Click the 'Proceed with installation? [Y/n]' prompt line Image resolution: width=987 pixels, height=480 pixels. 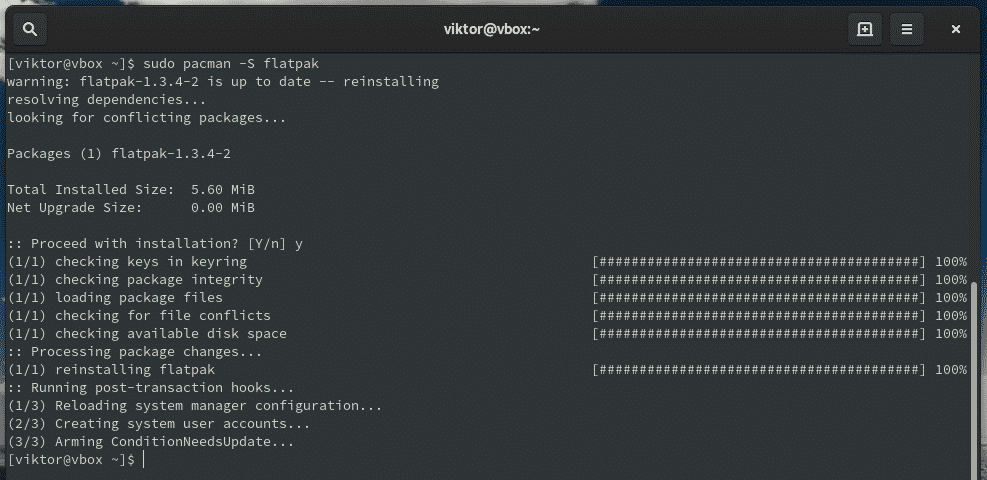(155, 243)
